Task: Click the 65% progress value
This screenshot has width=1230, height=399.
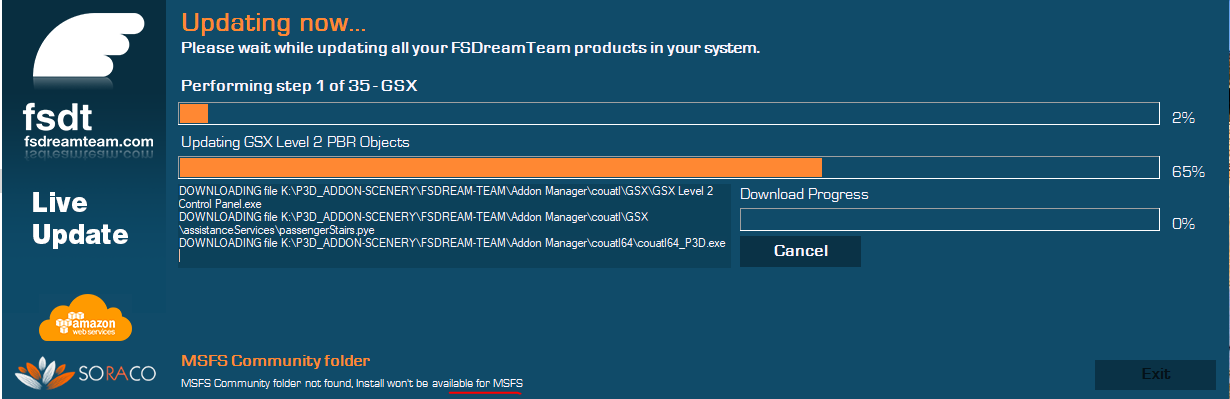Action: 1188,171
